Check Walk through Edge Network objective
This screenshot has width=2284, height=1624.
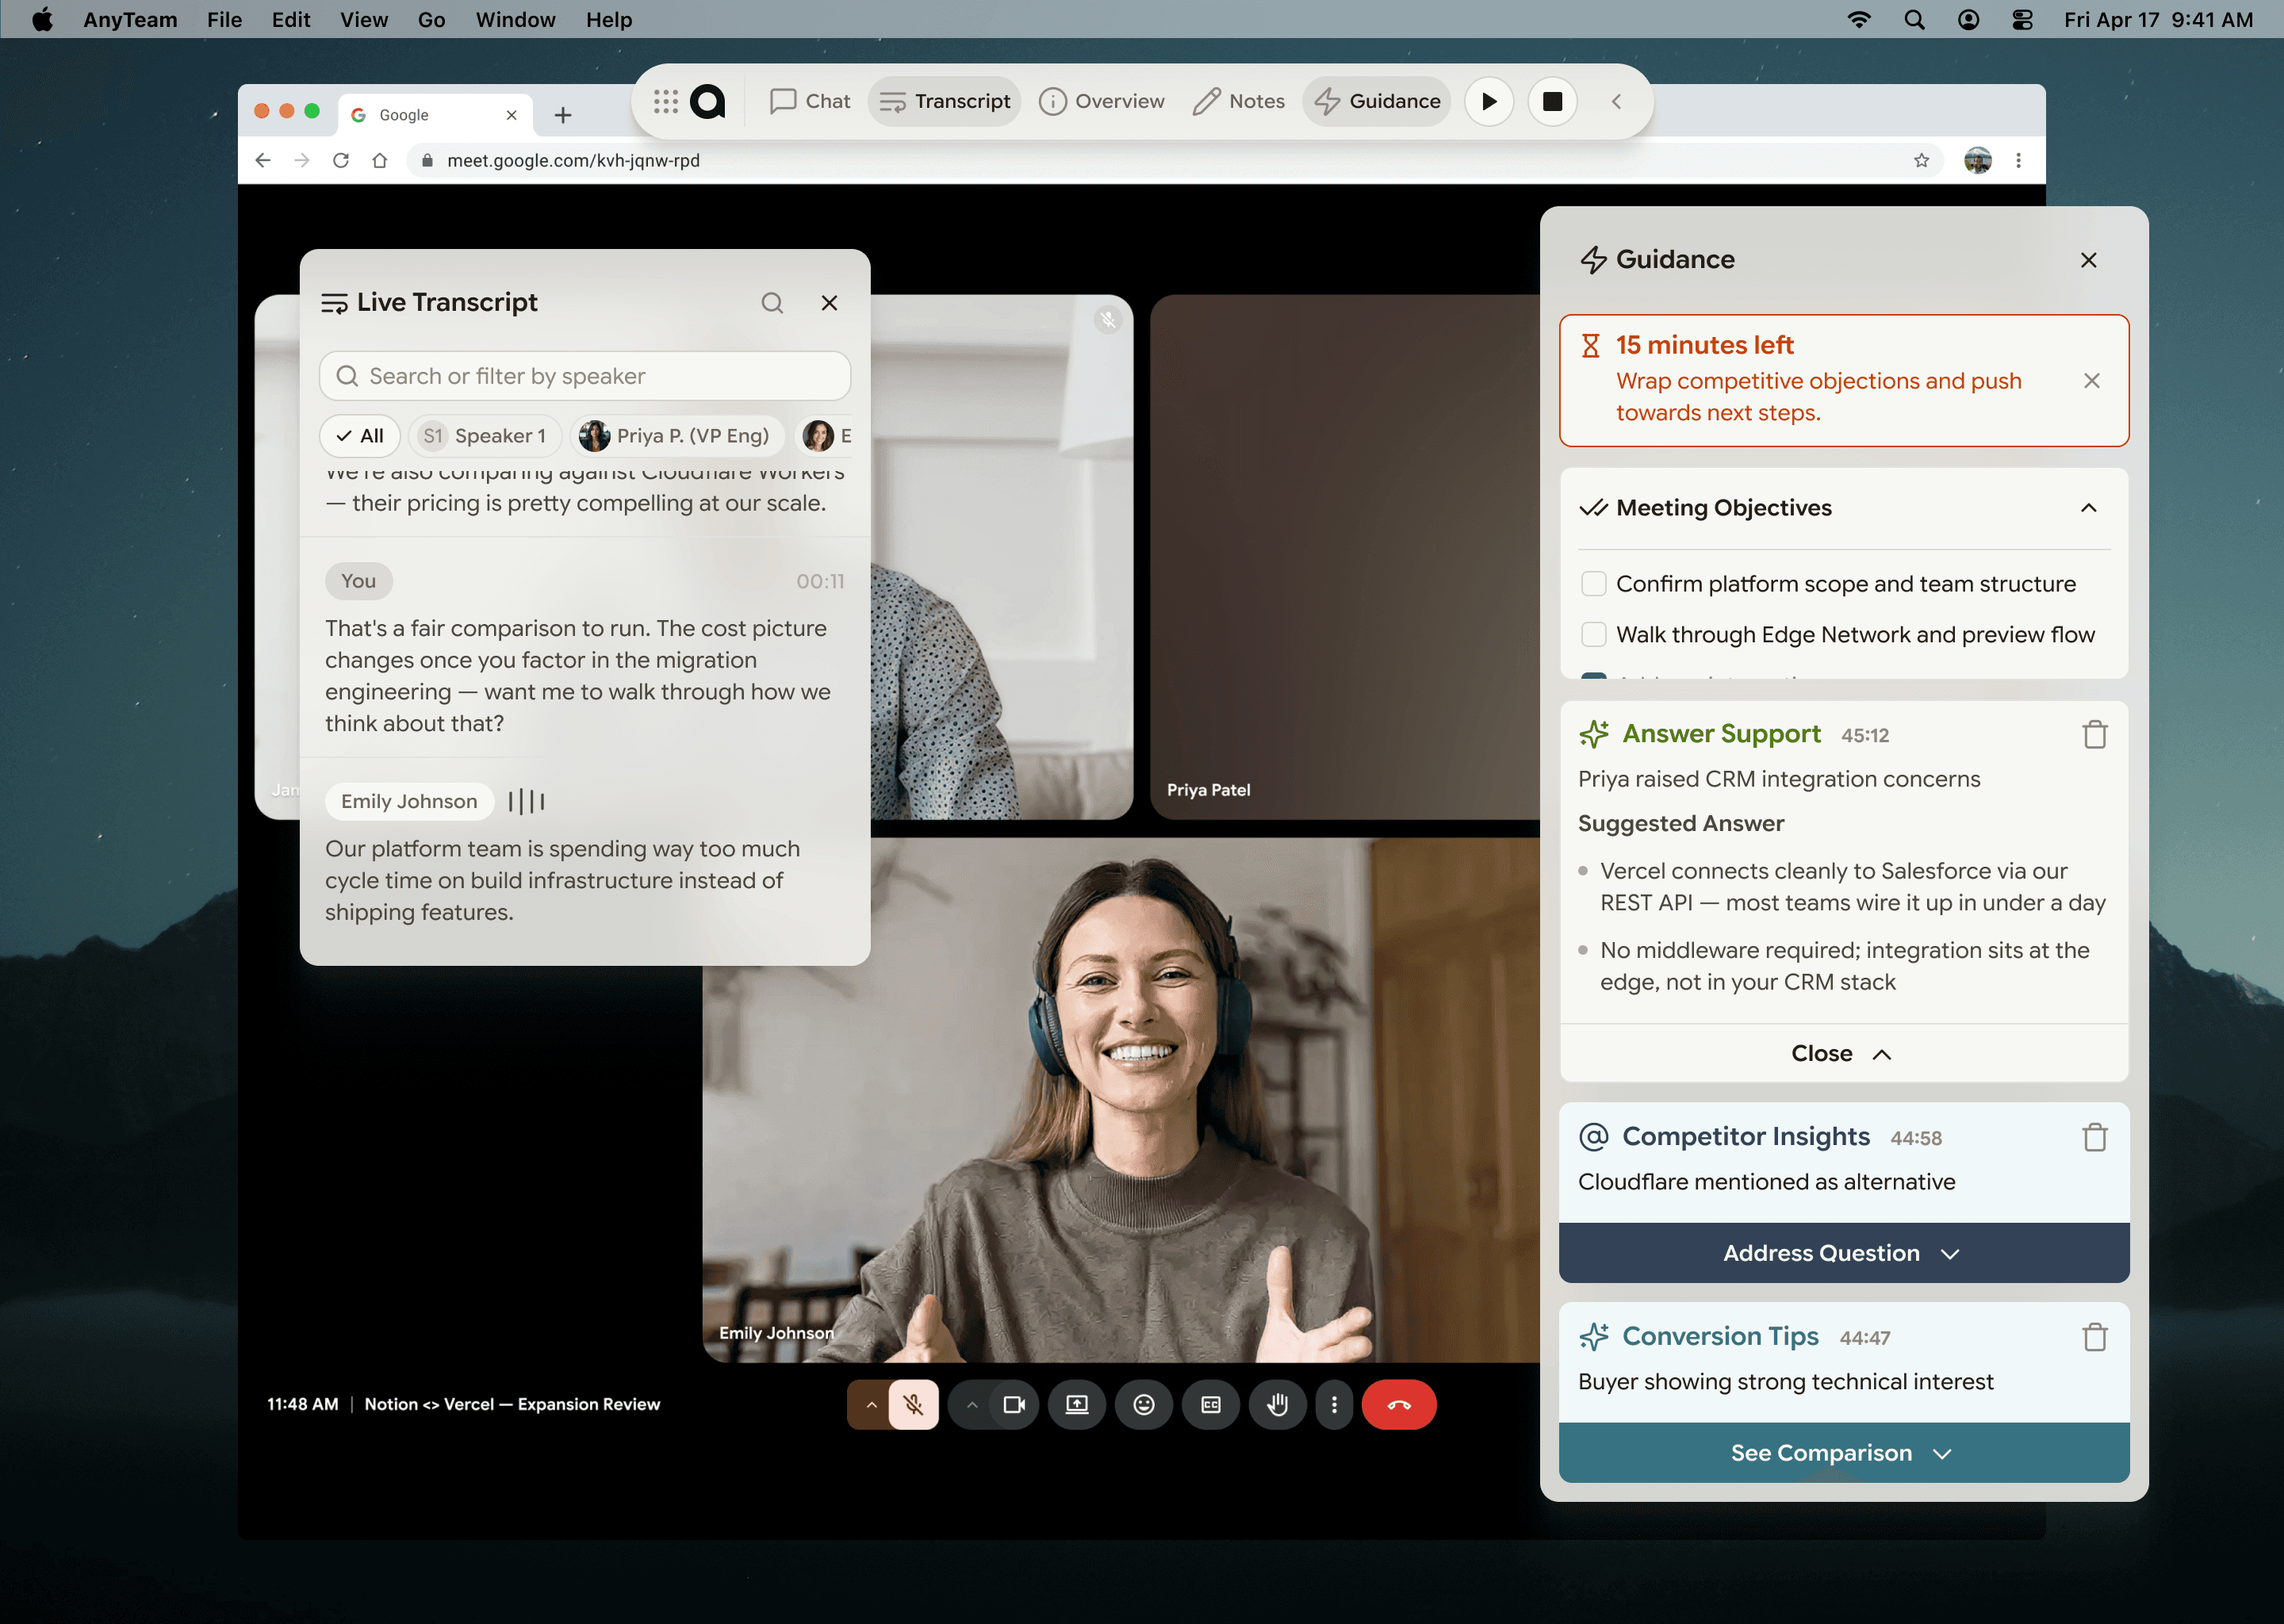click(1593, 634)
